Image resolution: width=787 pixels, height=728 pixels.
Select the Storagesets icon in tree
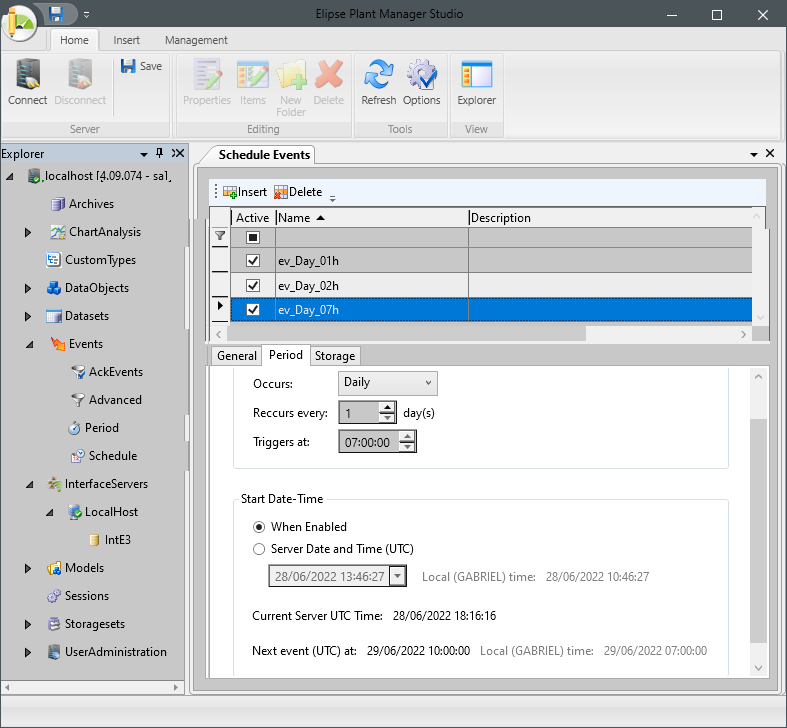pyautogui.click(x=54, y=624)
